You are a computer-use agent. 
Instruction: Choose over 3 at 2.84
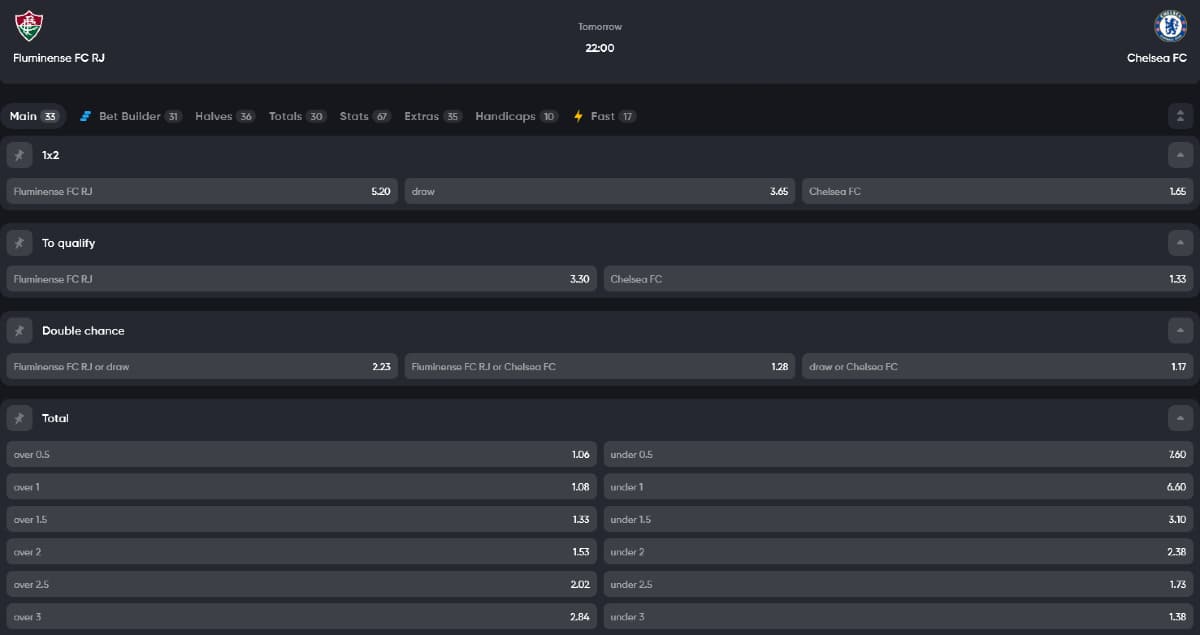click(302, 617)
